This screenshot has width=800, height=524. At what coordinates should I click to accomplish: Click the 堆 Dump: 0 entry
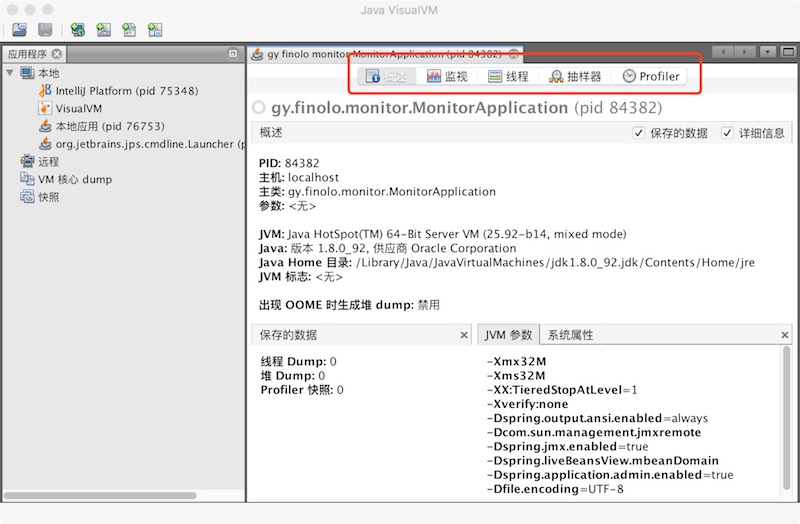click(293, 376)
